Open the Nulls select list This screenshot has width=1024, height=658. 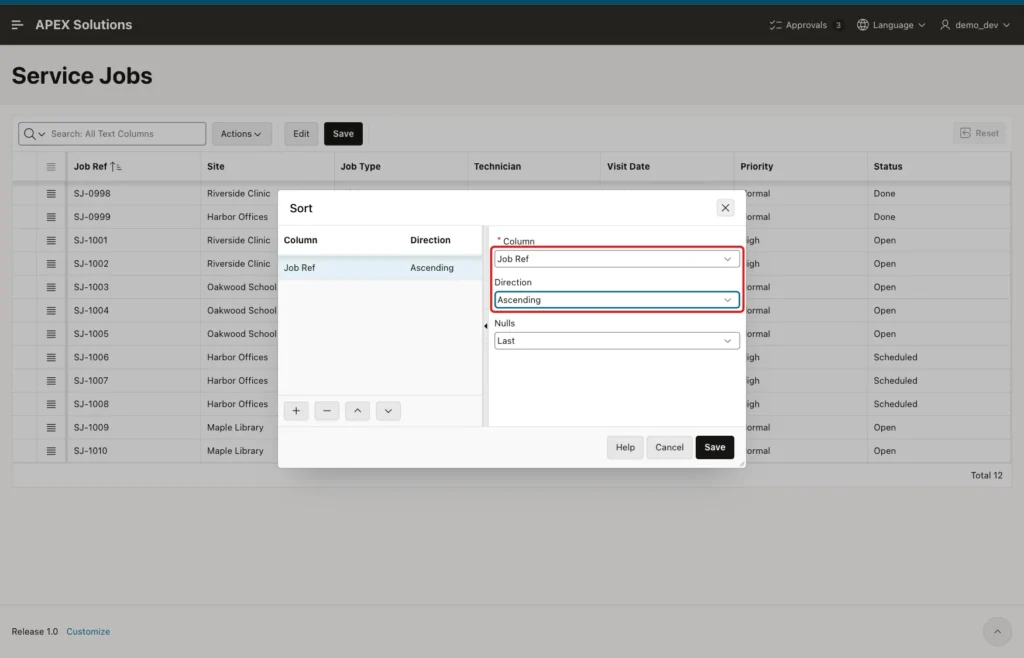[616, 341]
